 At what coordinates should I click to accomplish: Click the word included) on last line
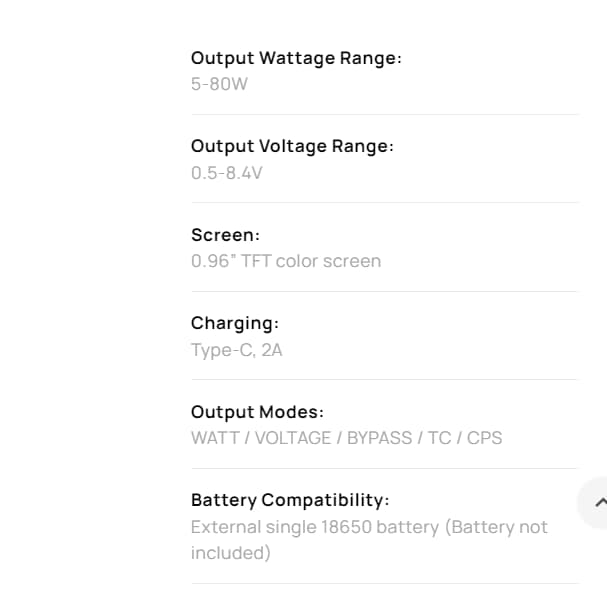coord(230,552)
